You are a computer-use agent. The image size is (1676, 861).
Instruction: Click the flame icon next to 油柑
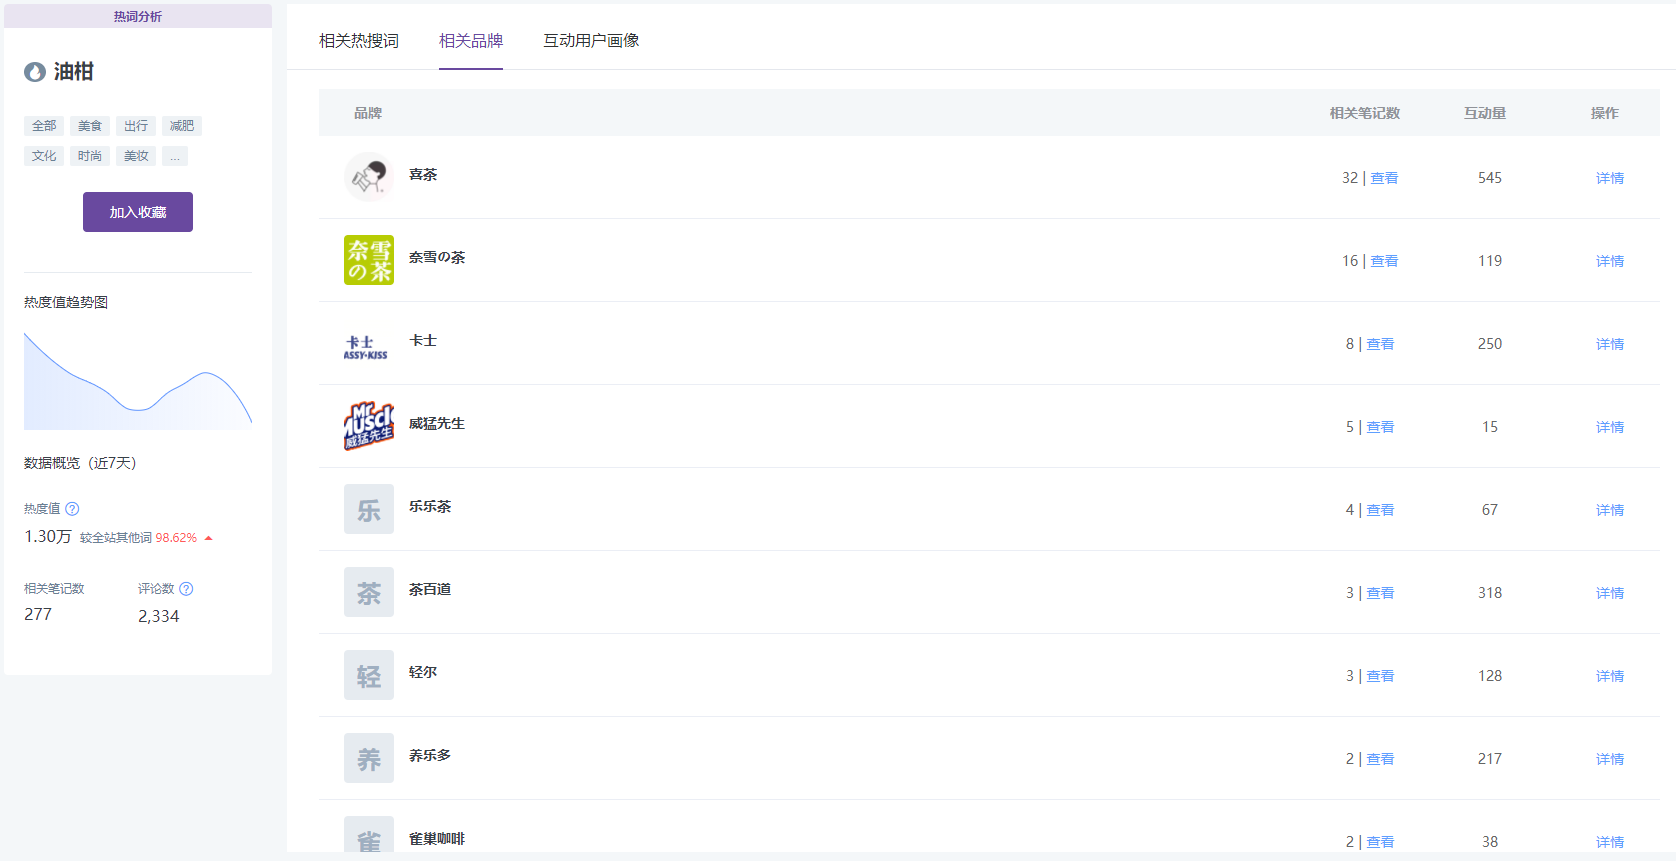click(35, 72)
